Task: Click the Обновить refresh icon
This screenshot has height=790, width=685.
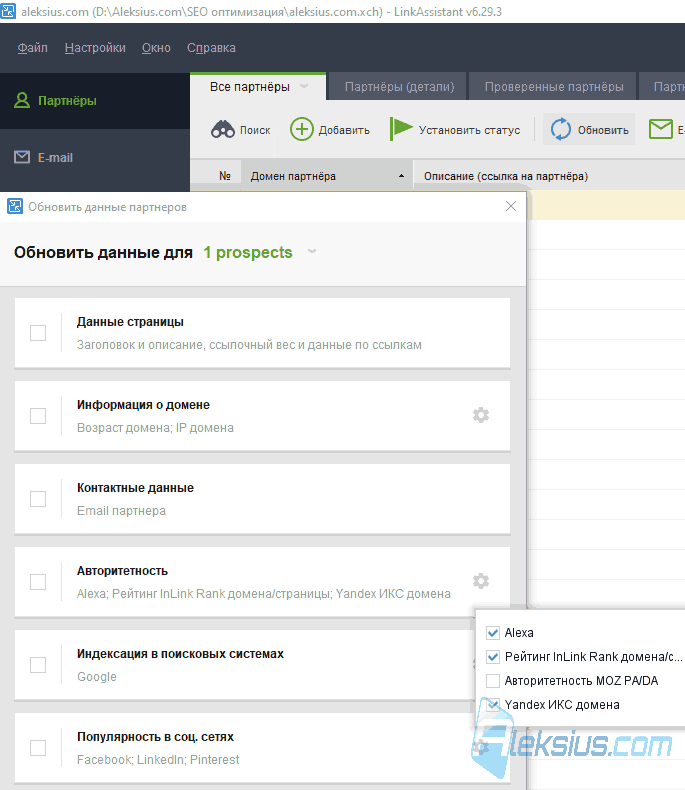Action: (561, 129)
